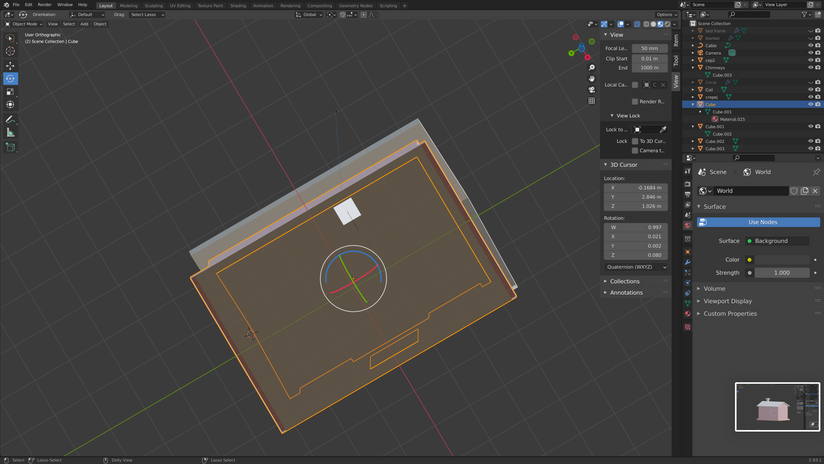Viewport: 824px width, 464px height.
Task: Hide the Camera object with eye icon
Action: 810,53
